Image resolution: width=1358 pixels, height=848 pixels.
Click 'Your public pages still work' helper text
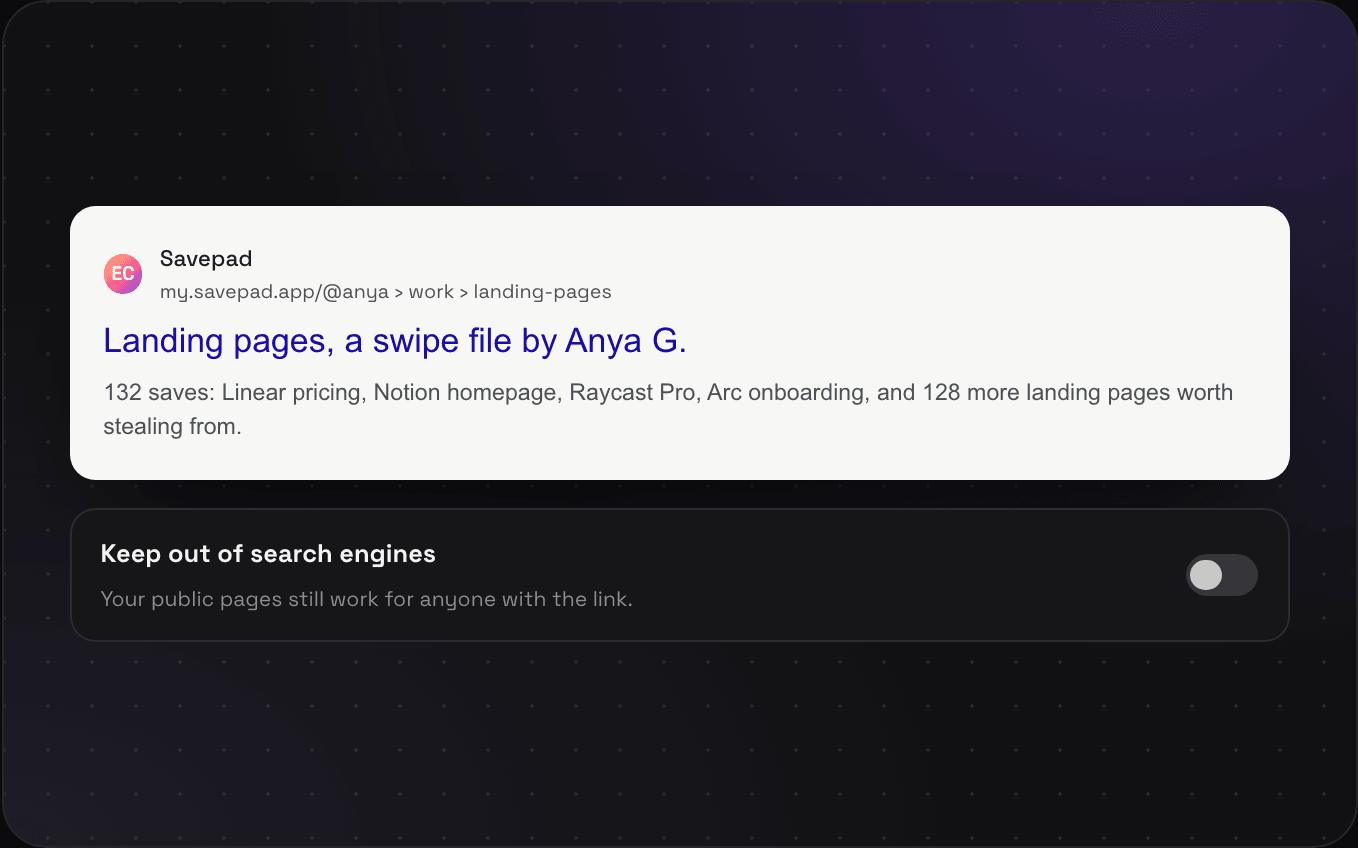pos(367,600)
